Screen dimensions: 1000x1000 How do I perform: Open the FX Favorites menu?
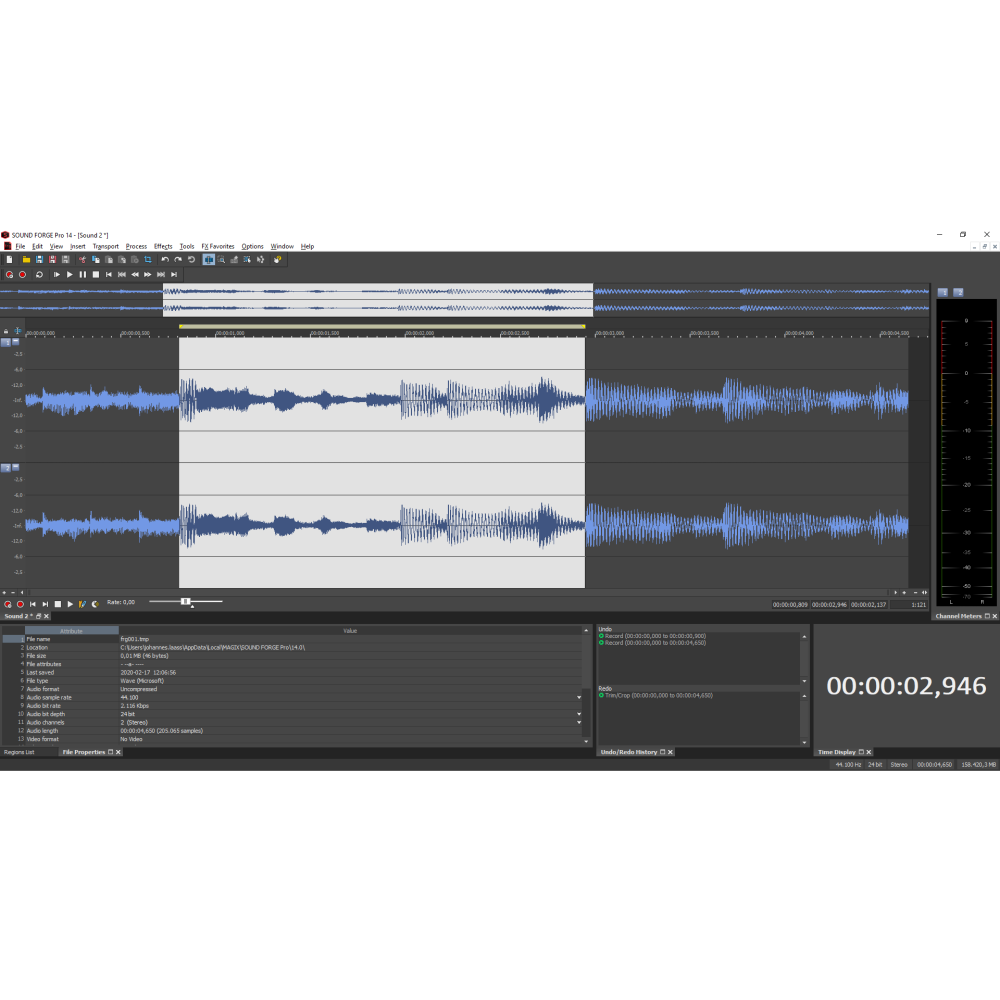pos(217,246)
